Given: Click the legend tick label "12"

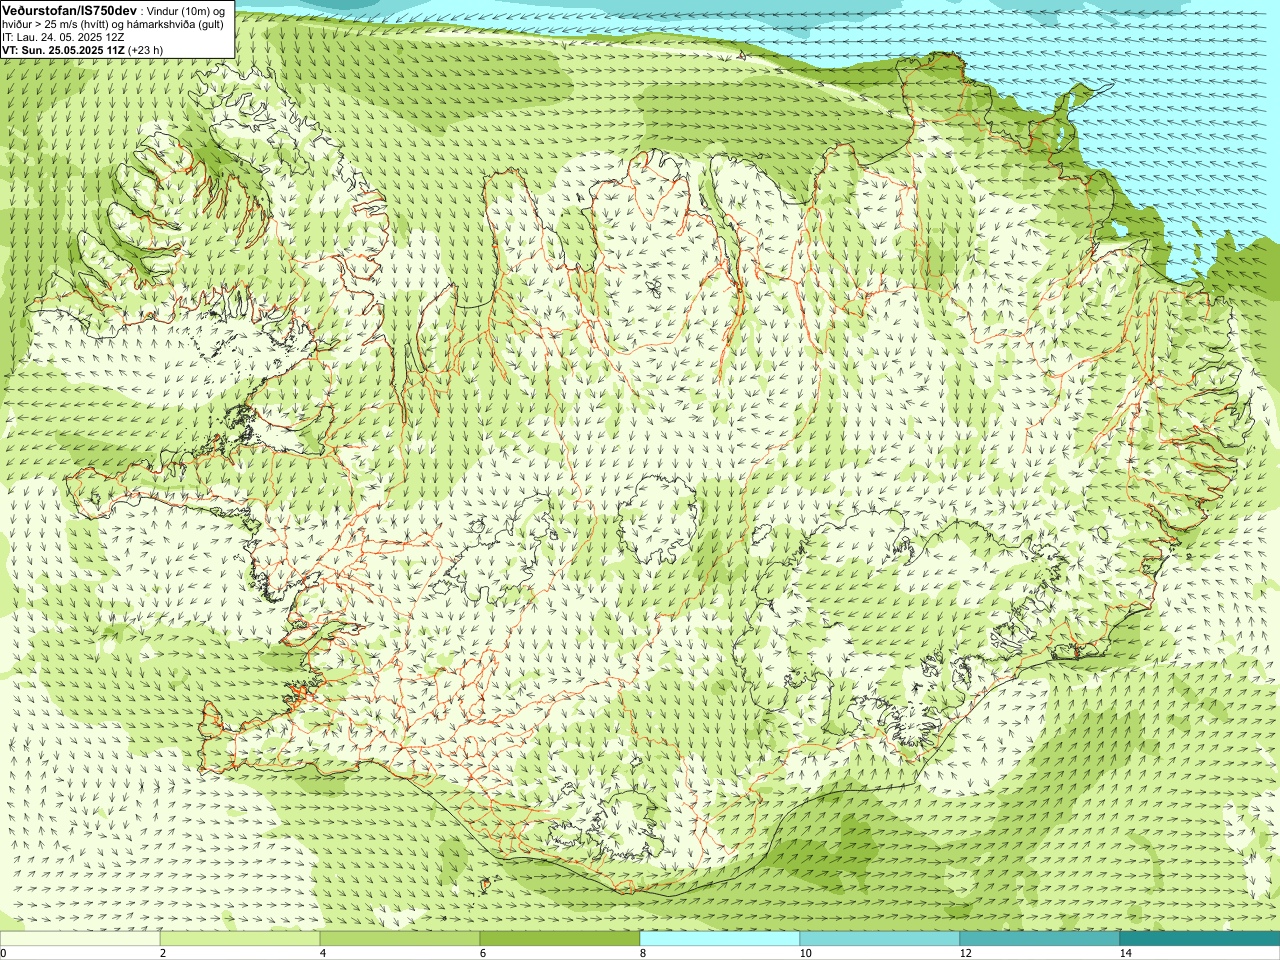Looking at the screenshot, I should (965, 953).
